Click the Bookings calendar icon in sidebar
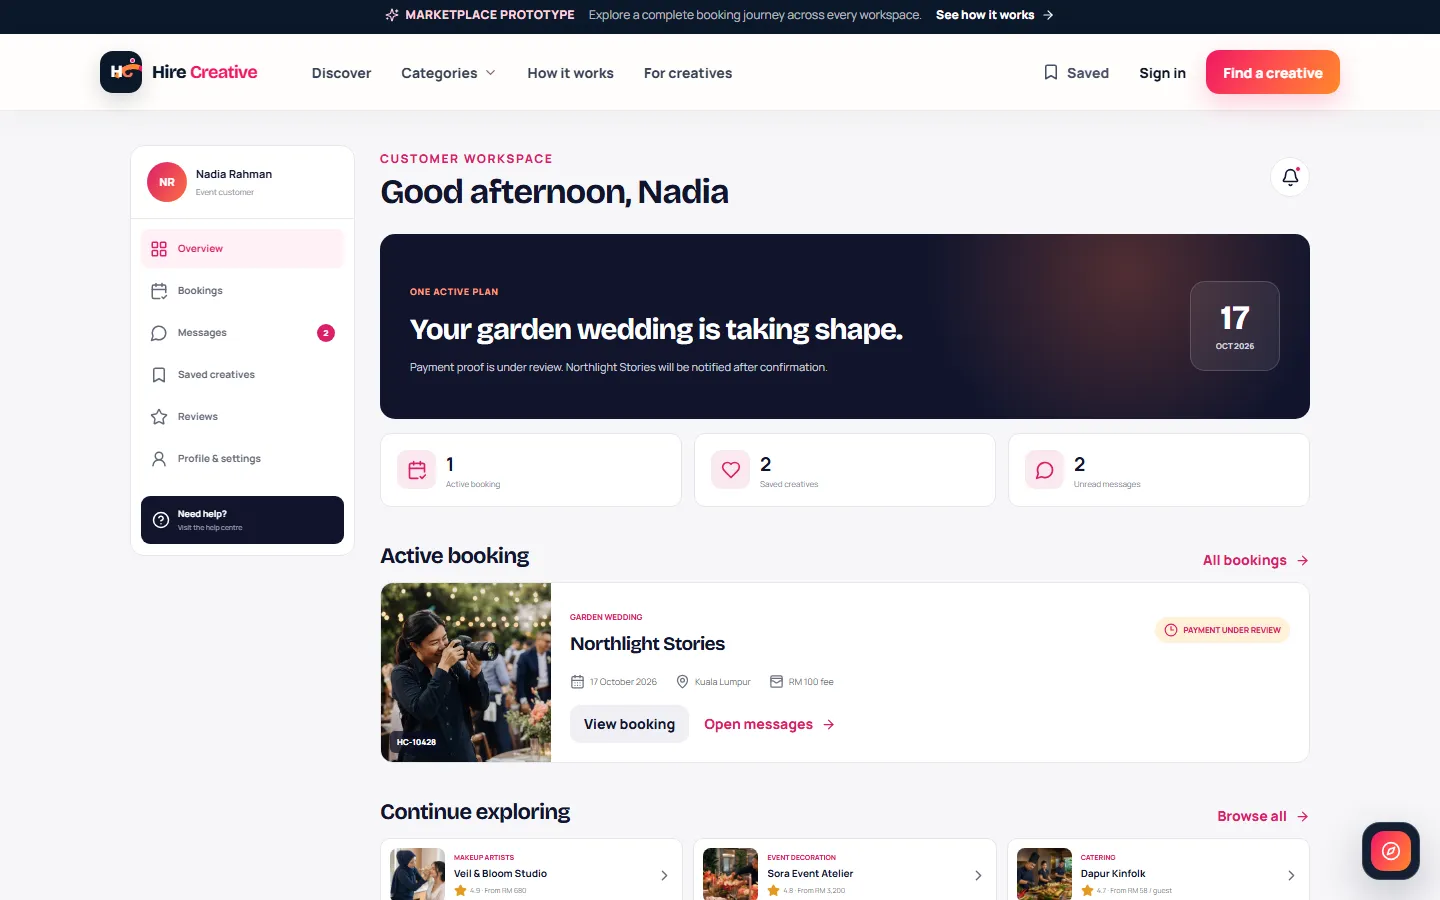Screen dimensions: 1440x900 click(x=159, y=291)
